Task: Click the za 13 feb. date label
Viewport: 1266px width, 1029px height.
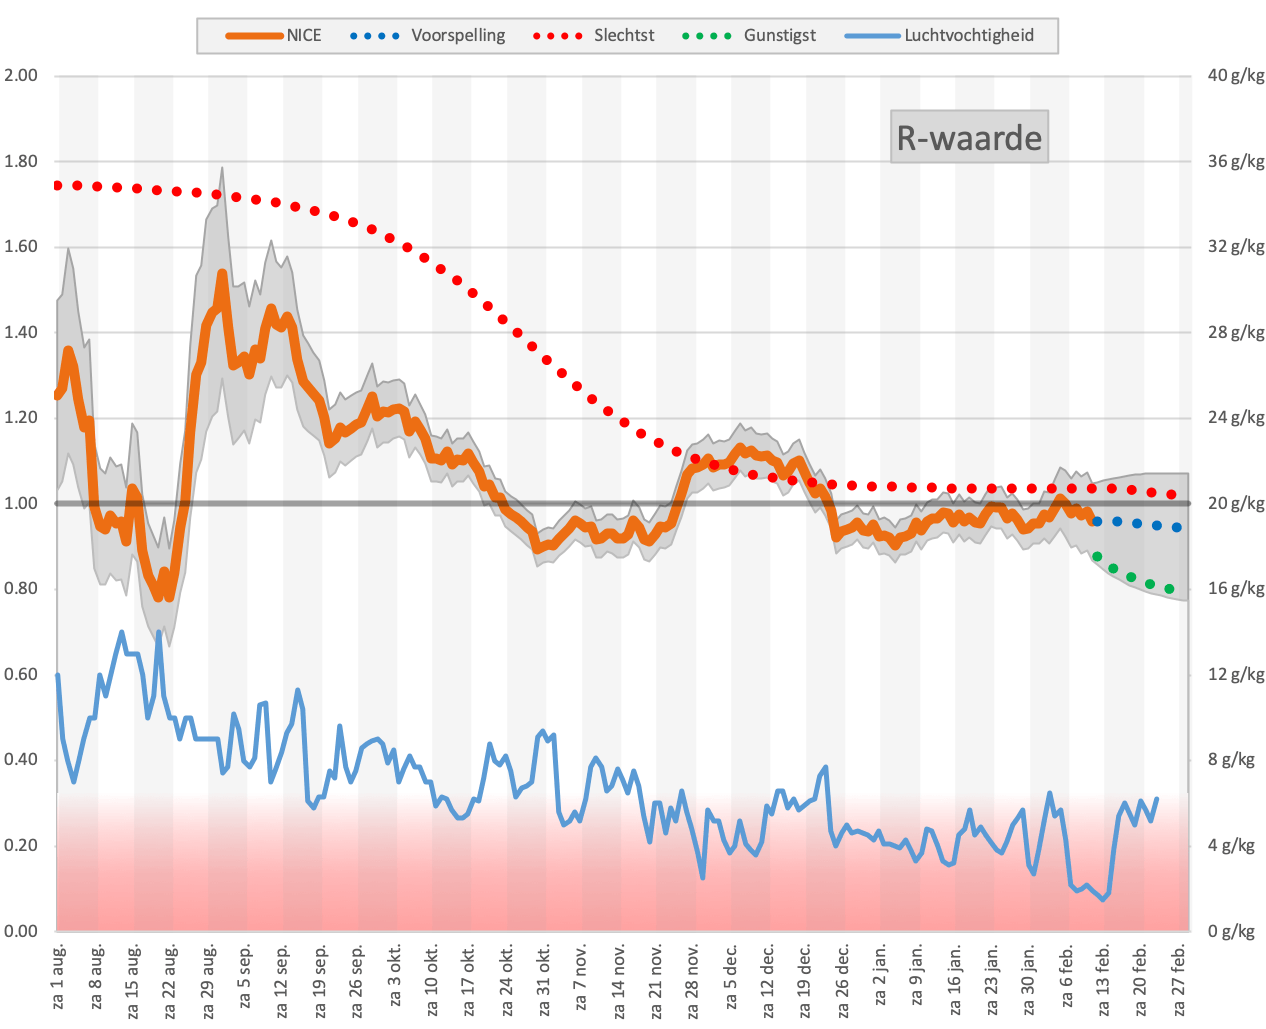Action: coord(1105,979)
